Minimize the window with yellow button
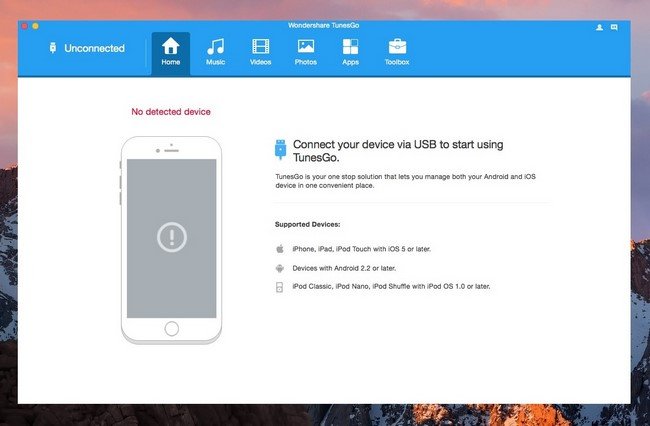The height and width of the screenshot is (426, 650). [x=36, y=26]
